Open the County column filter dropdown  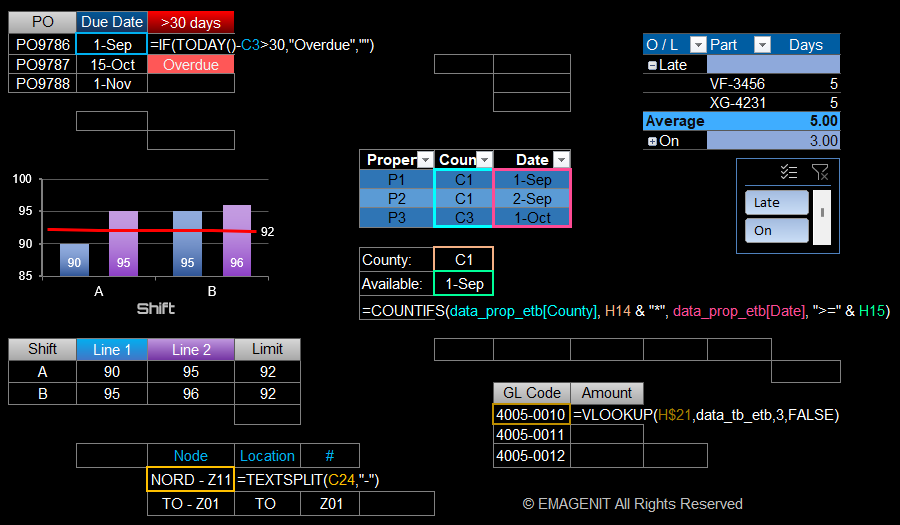point(484,160)
